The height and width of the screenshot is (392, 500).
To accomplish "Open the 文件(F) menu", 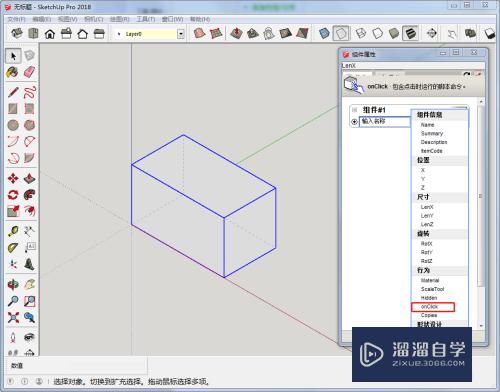I will [17, 19].
